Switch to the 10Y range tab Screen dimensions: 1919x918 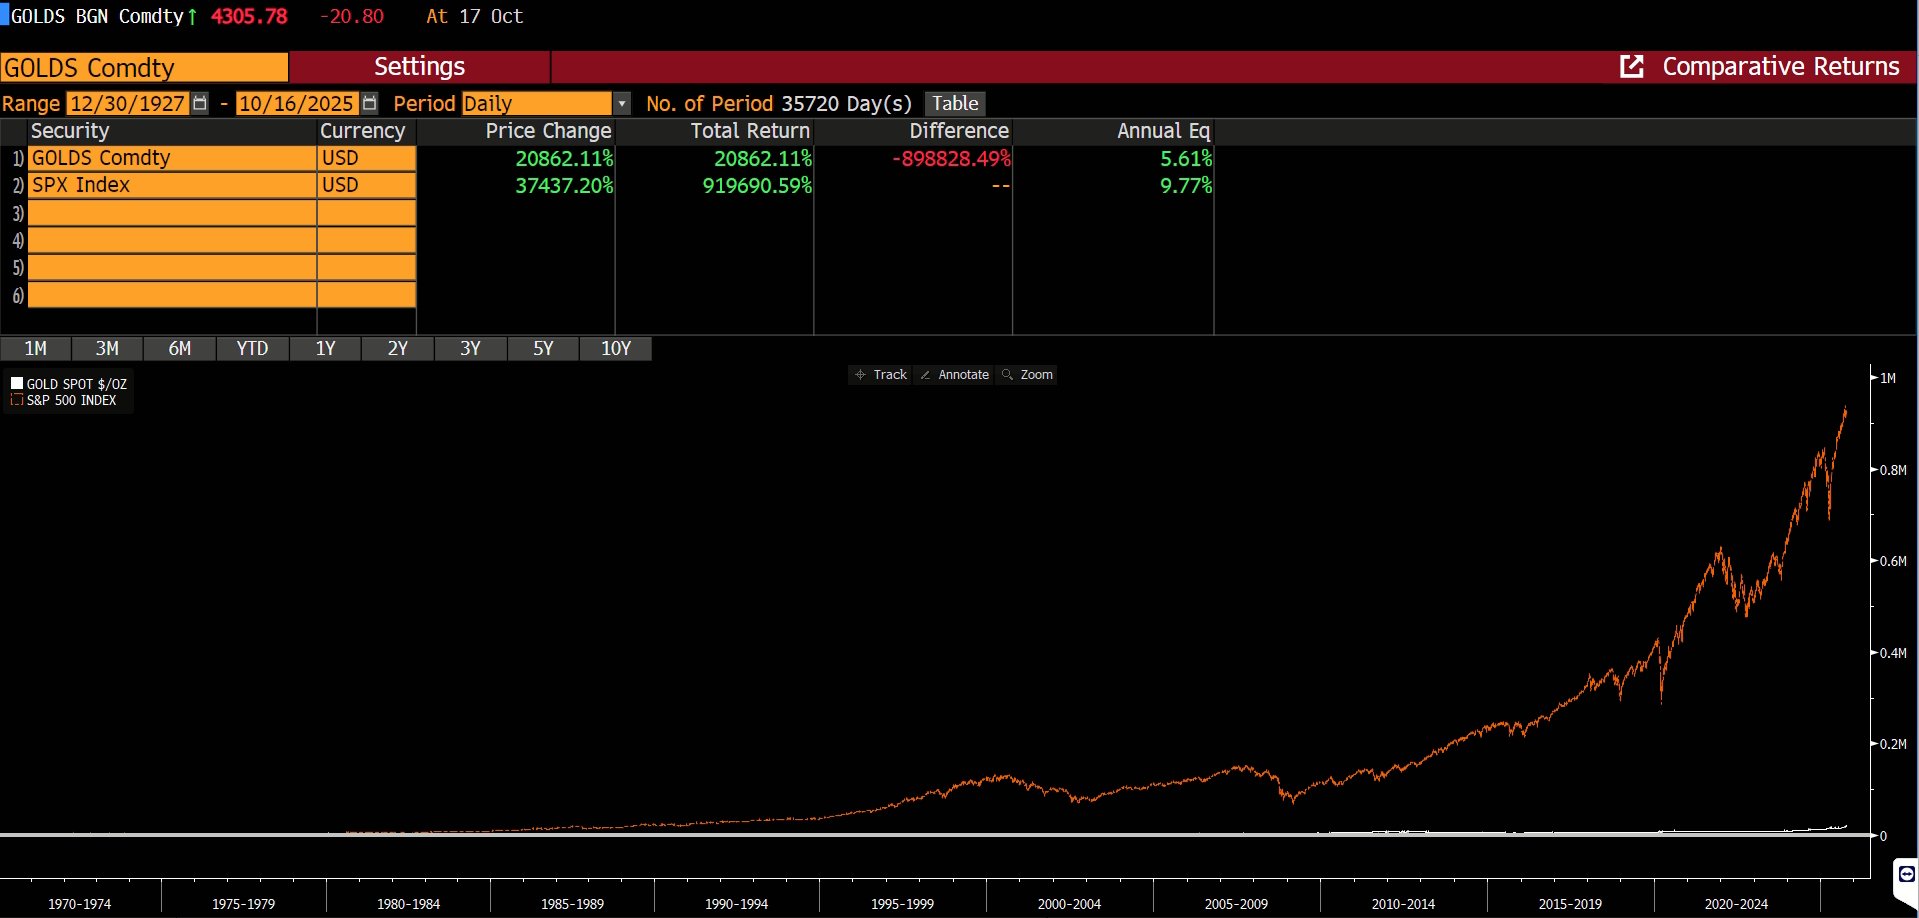pos(616,348)
